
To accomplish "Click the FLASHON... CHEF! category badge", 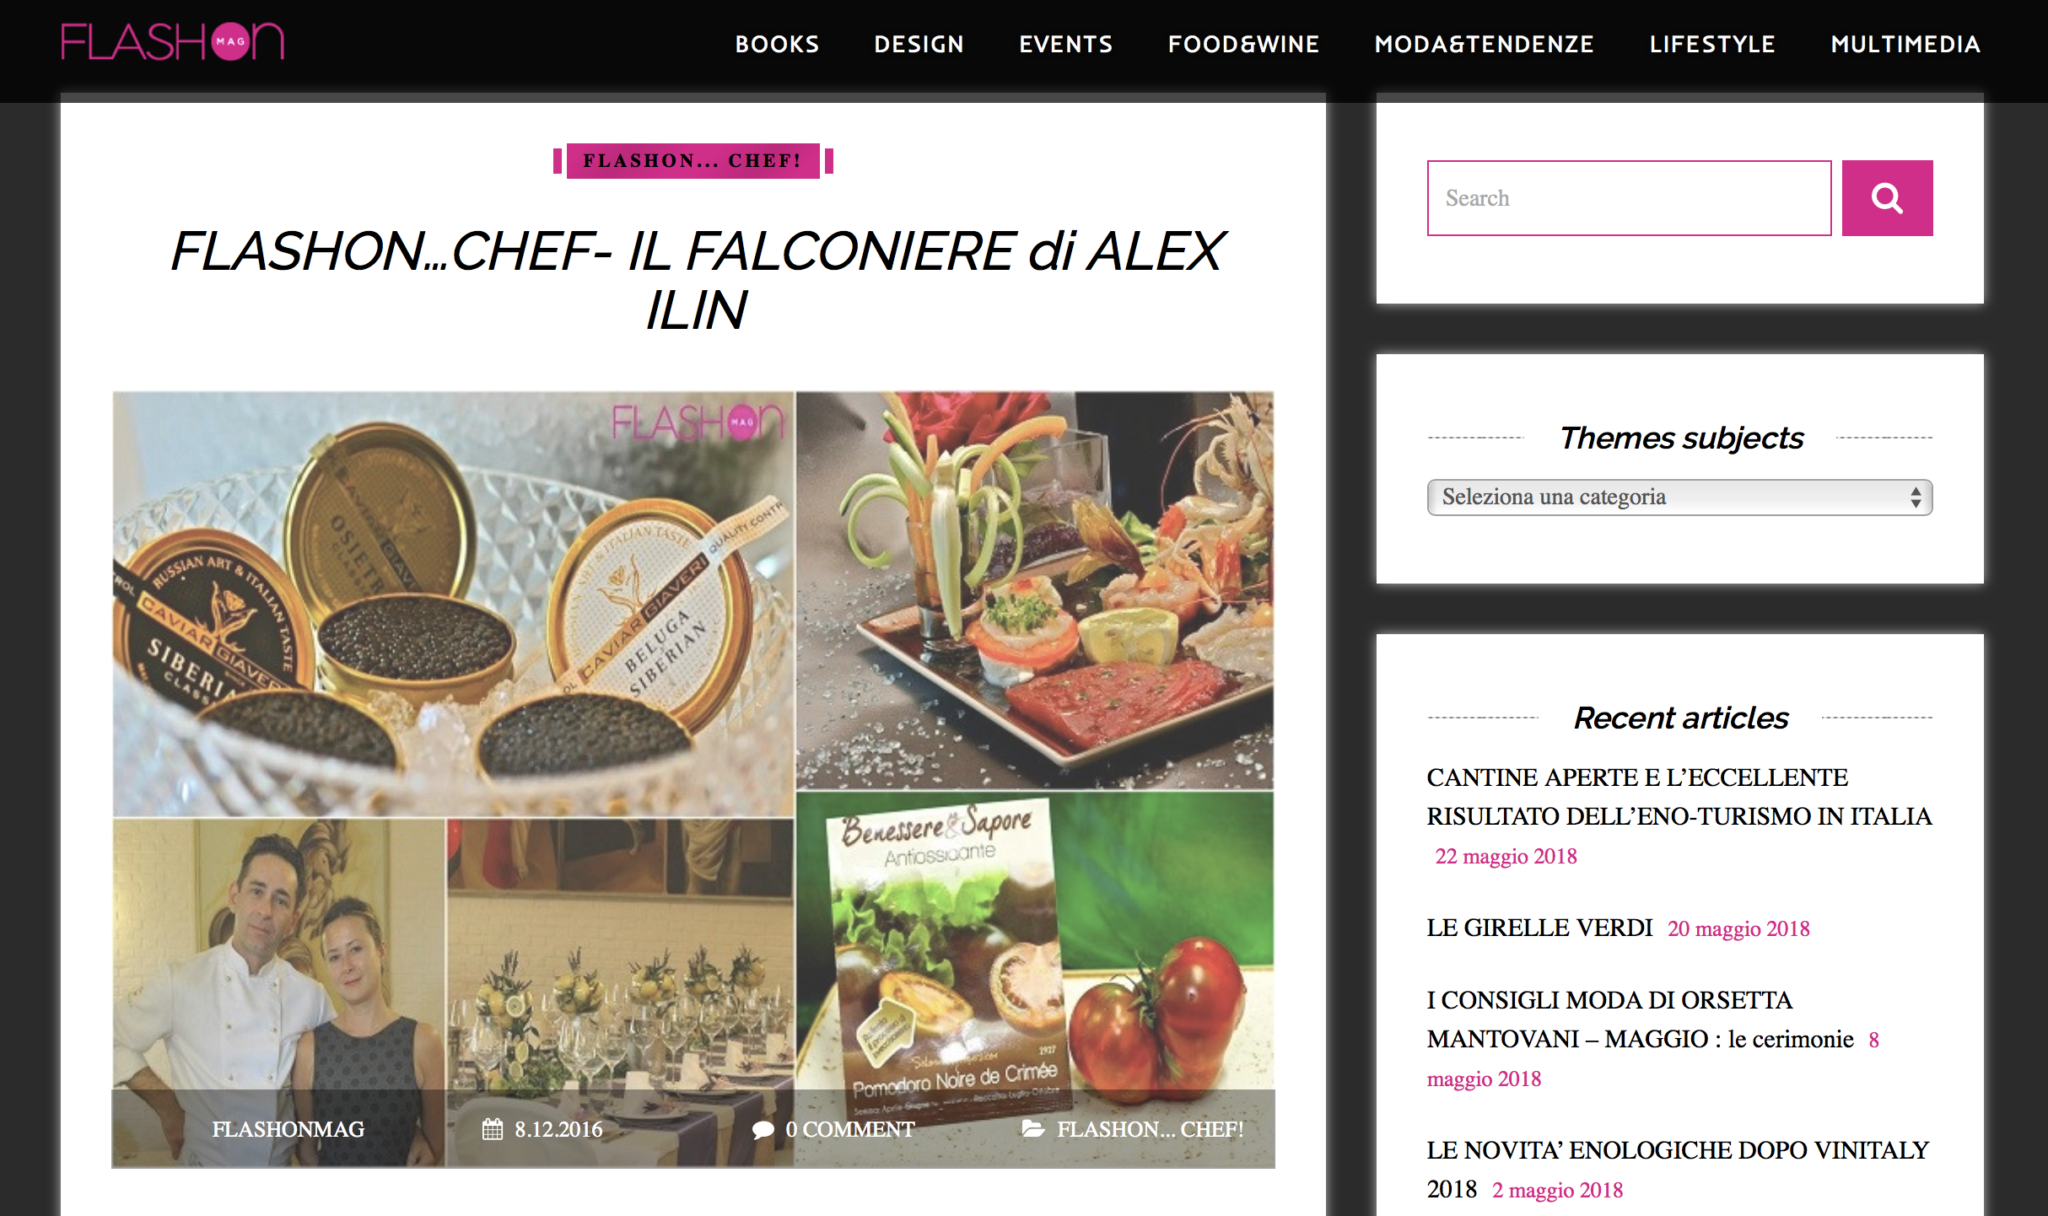I will (x=693, y=161).
